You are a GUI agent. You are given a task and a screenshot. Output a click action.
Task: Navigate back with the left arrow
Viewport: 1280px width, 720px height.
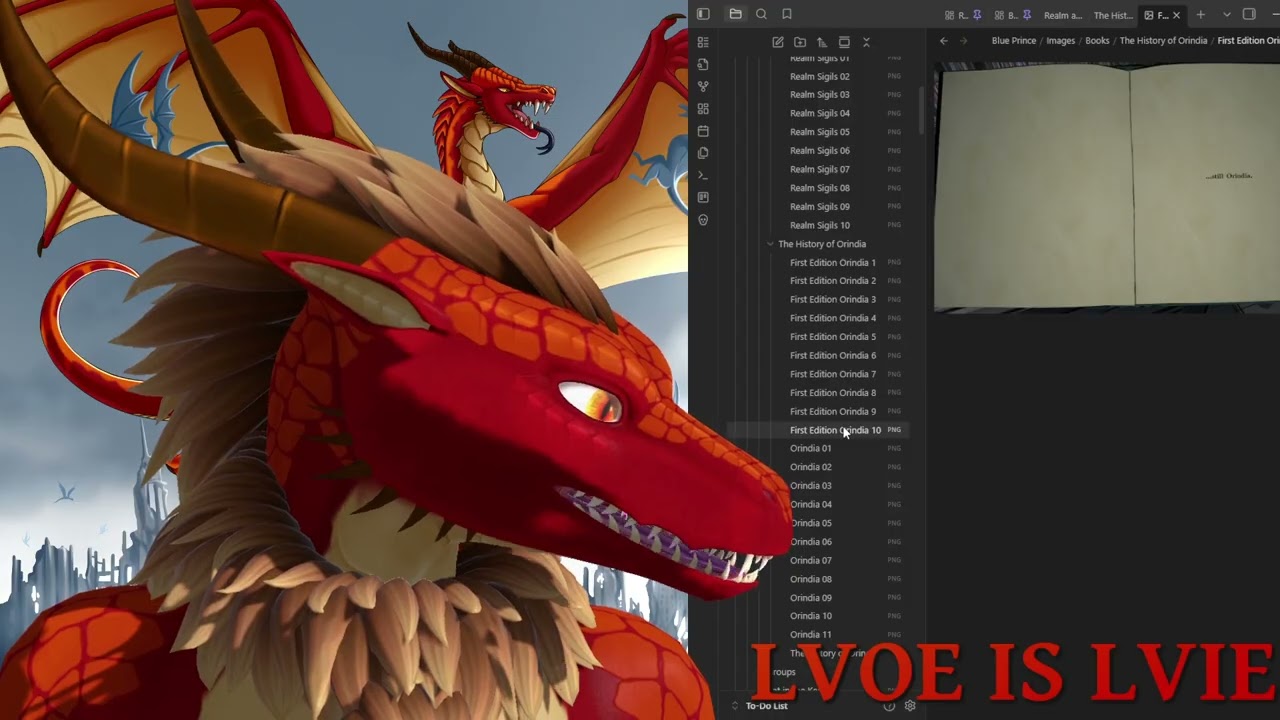coord(943,41)
